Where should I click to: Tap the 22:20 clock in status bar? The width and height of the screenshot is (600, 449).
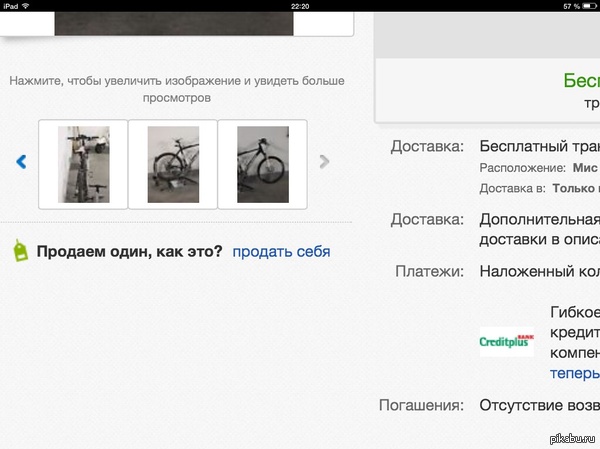(x=300, y=6)
